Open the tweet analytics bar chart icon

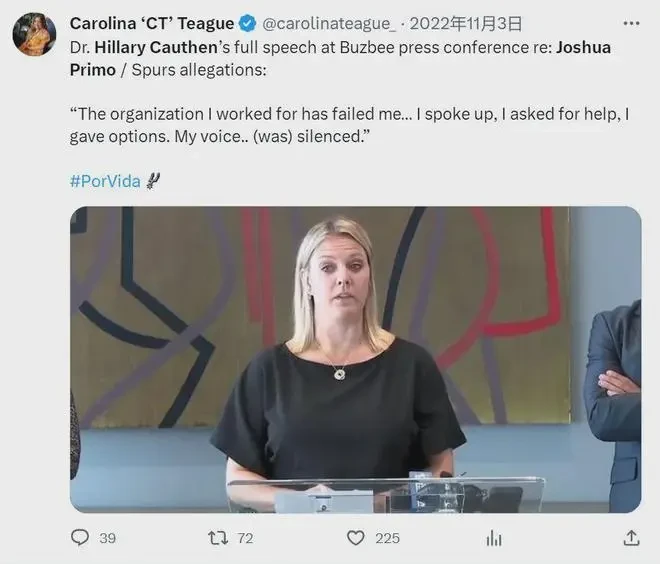pyautogui.click(x=494, y=538)
